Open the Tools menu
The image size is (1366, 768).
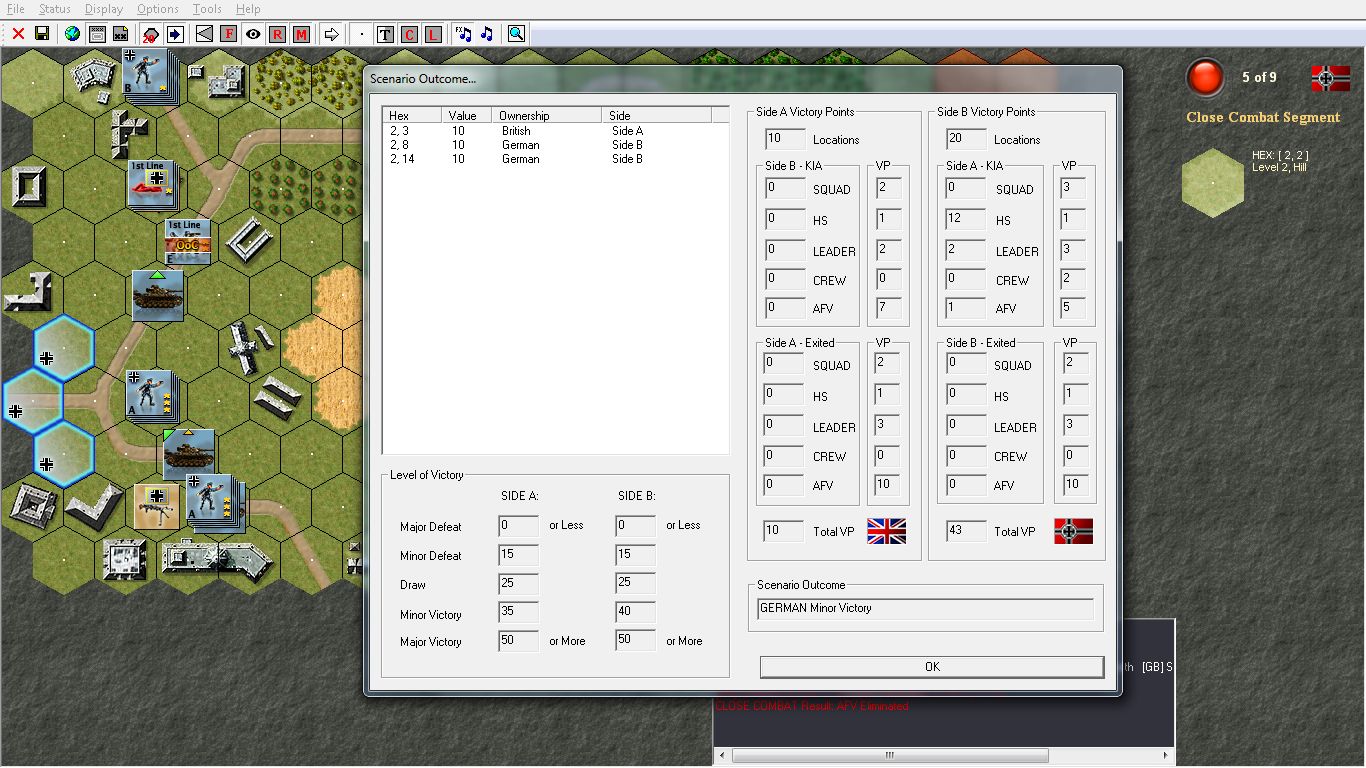[207, 9]
